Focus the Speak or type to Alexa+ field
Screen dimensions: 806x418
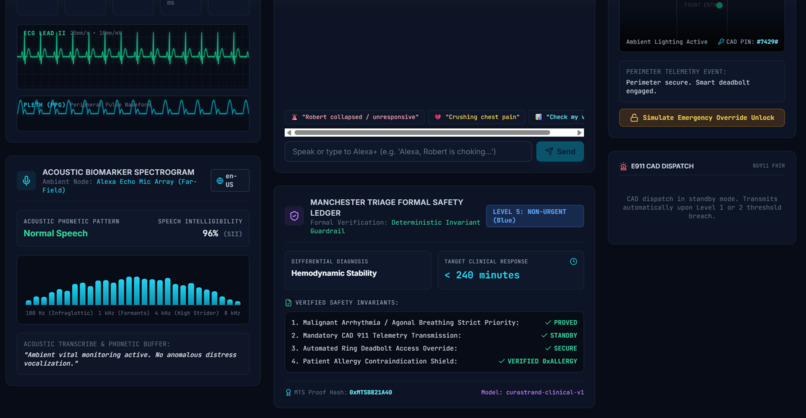(x=408, y=152)
